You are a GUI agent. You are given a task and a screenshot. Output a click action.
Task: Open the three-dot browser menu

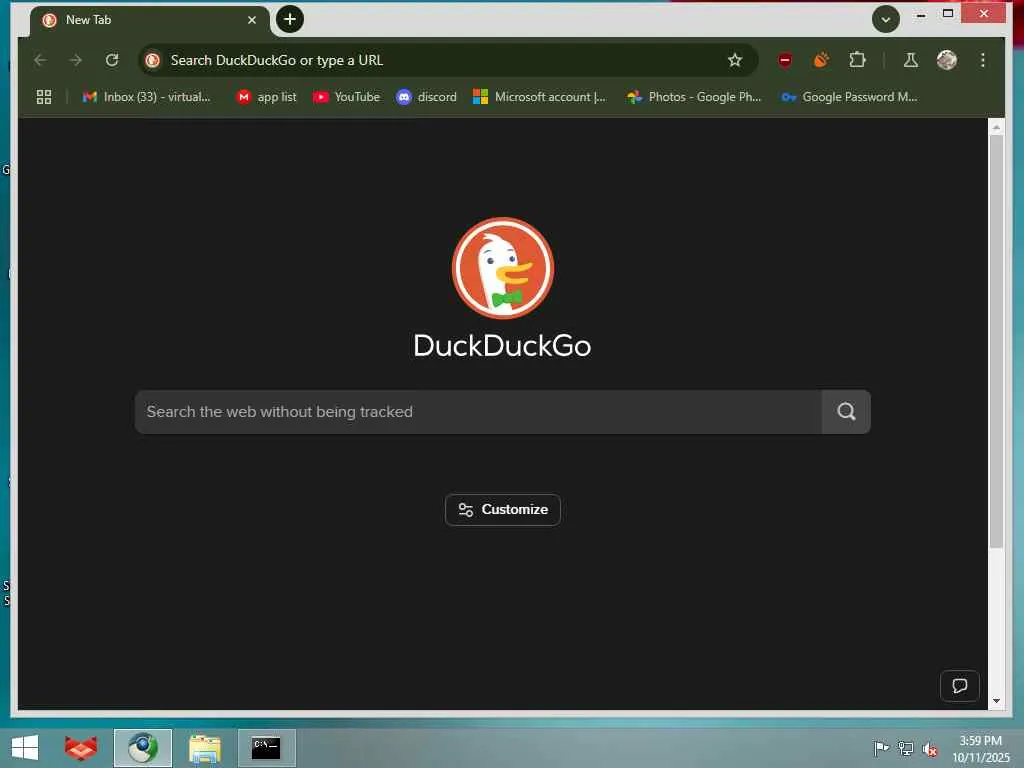pos(982,60)
